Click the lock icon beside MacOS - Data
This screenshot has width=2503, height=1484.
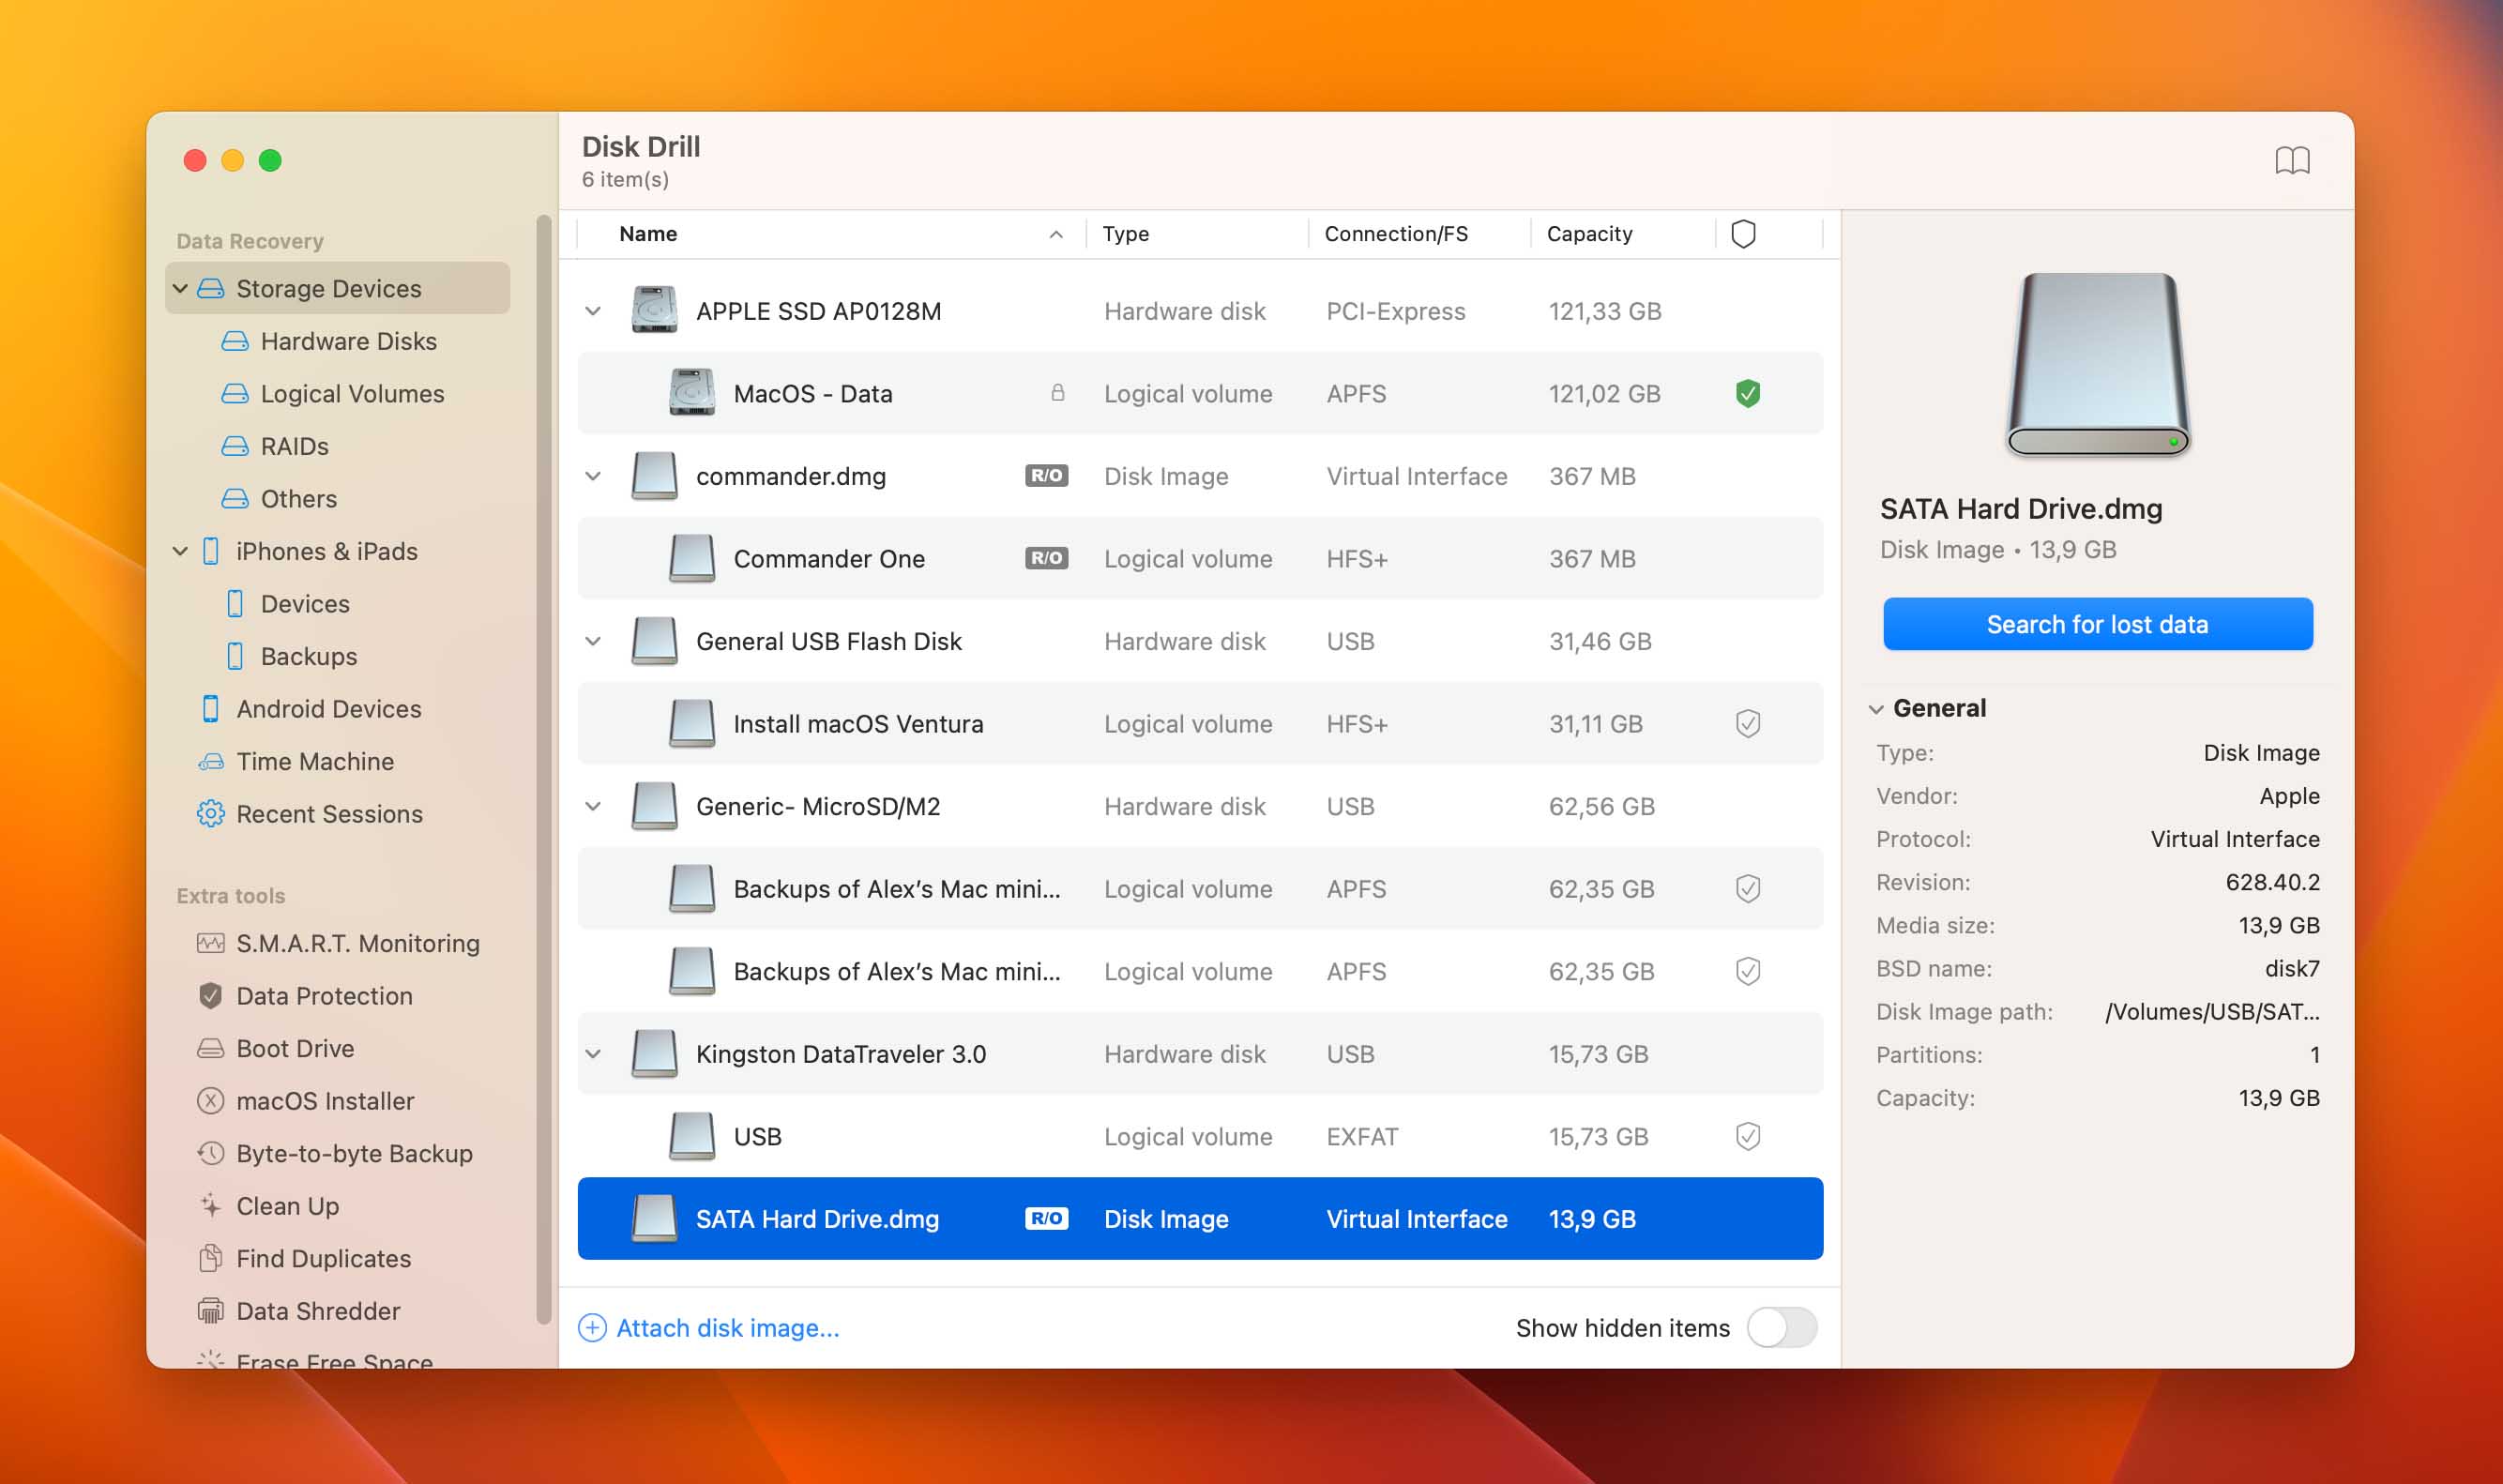1057,393
